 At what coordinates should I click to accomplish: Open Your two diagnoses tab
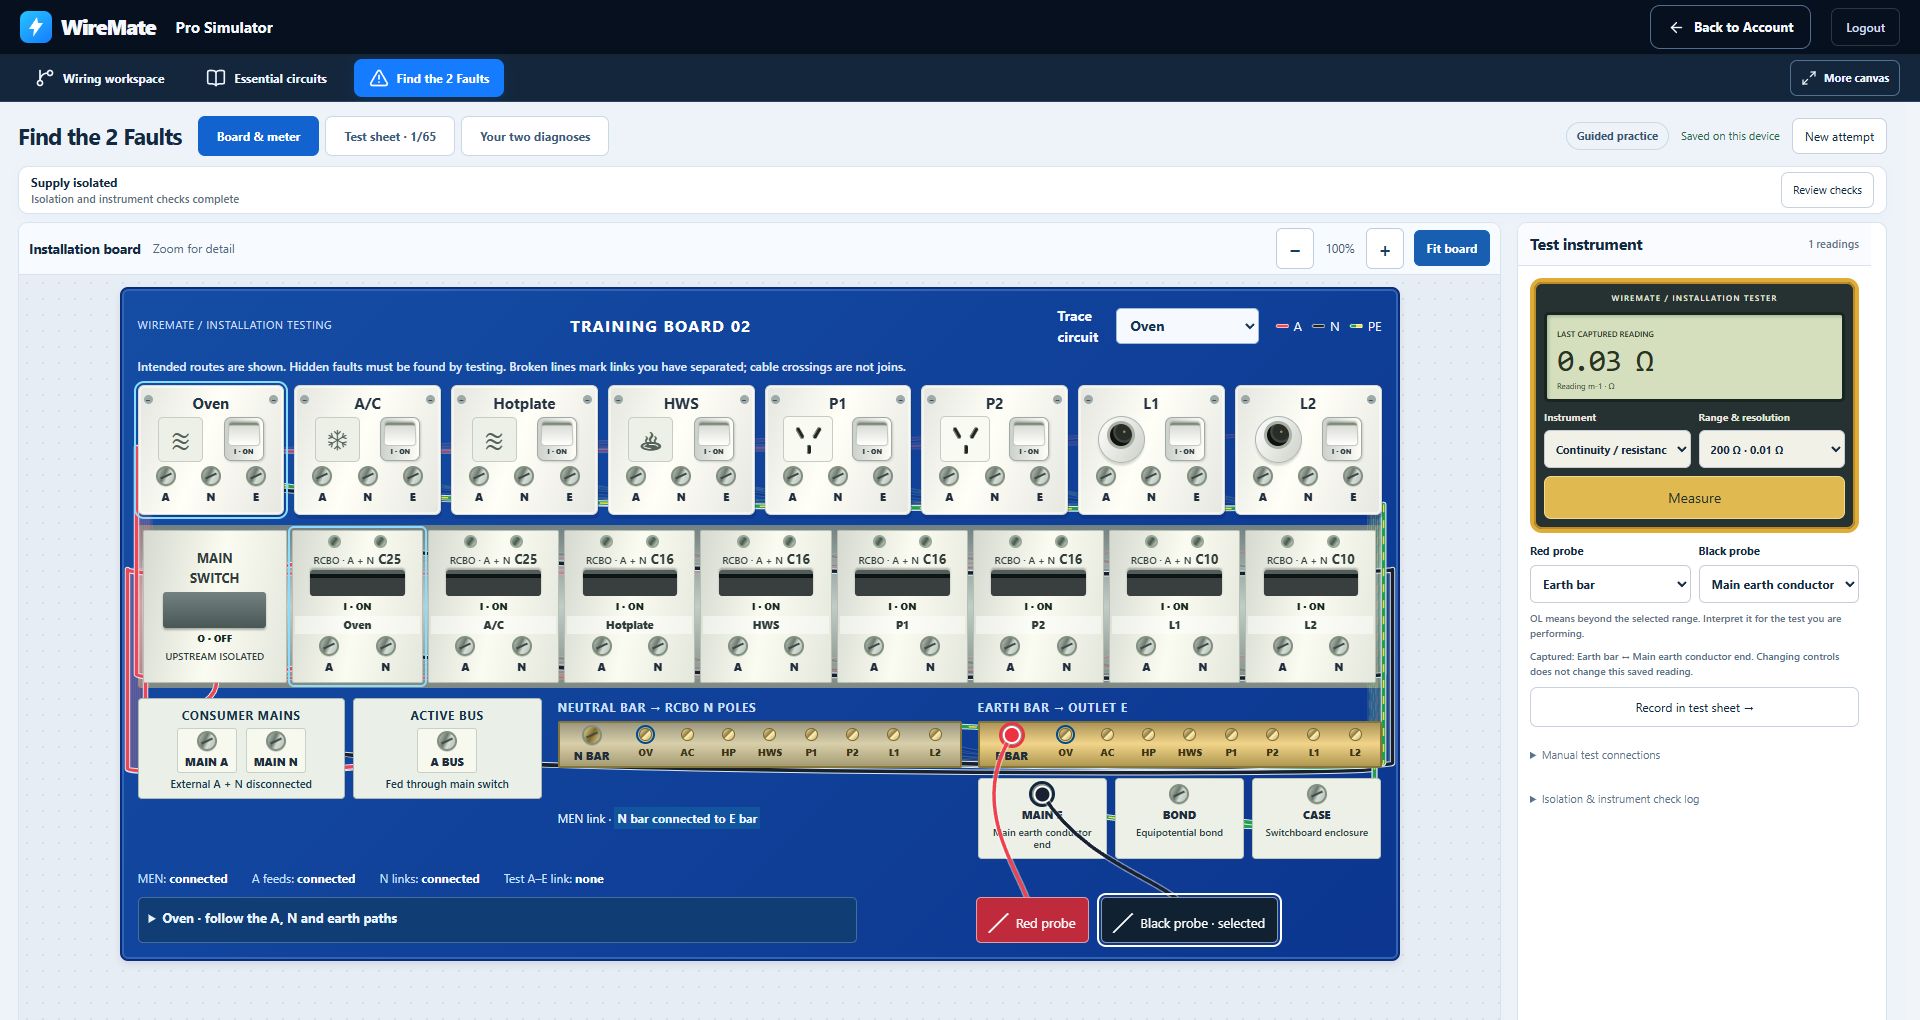(x=535, y=137)
